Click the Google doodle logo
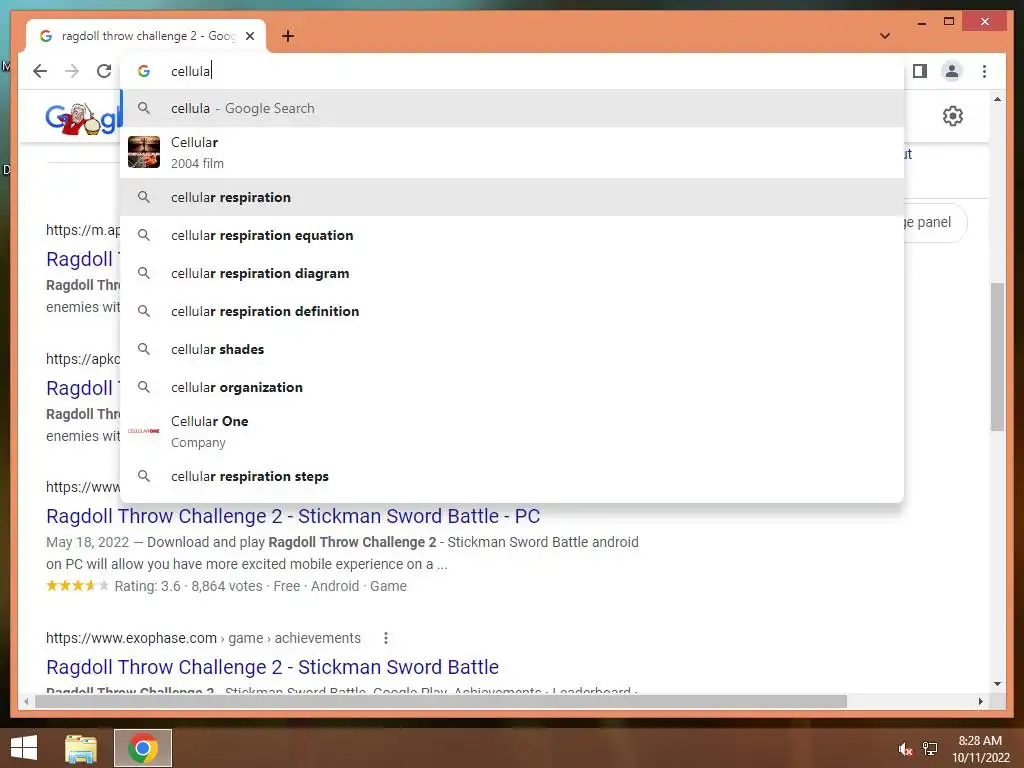1024x768 pixels. click(x=83, y=118)
